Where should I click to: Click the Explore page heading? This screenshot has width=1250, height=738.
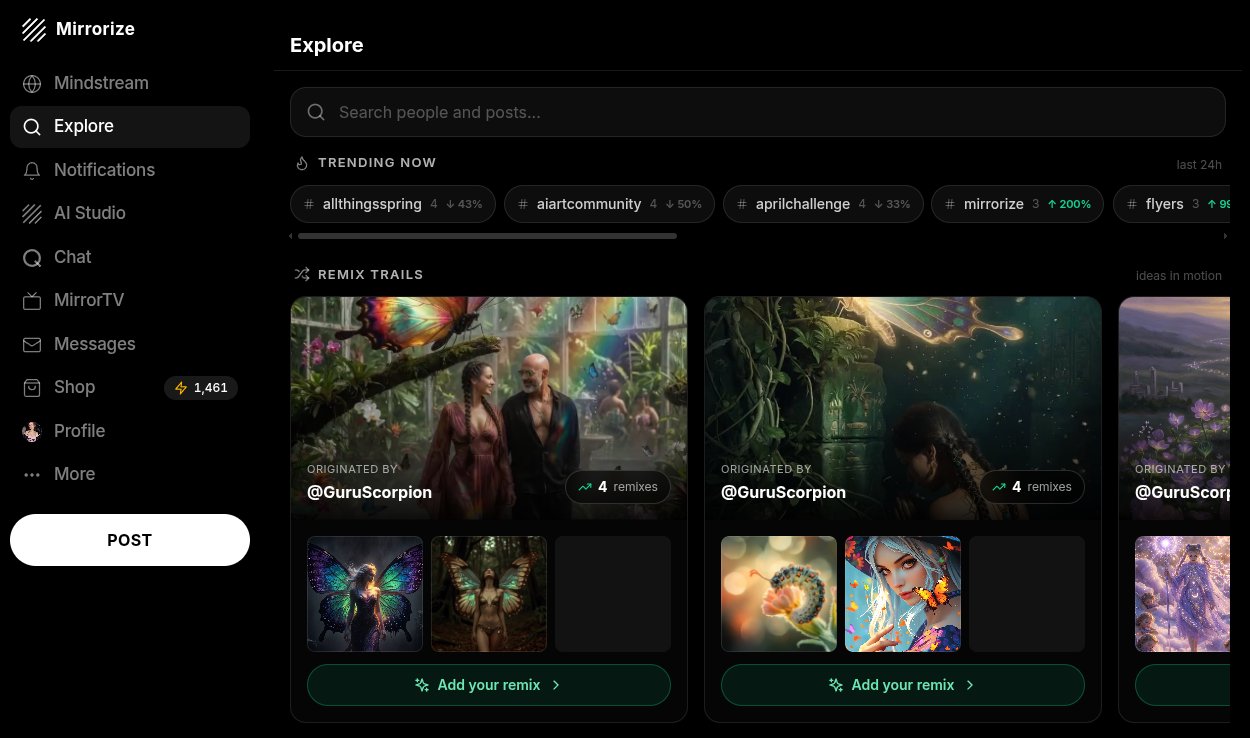(326, 45)
